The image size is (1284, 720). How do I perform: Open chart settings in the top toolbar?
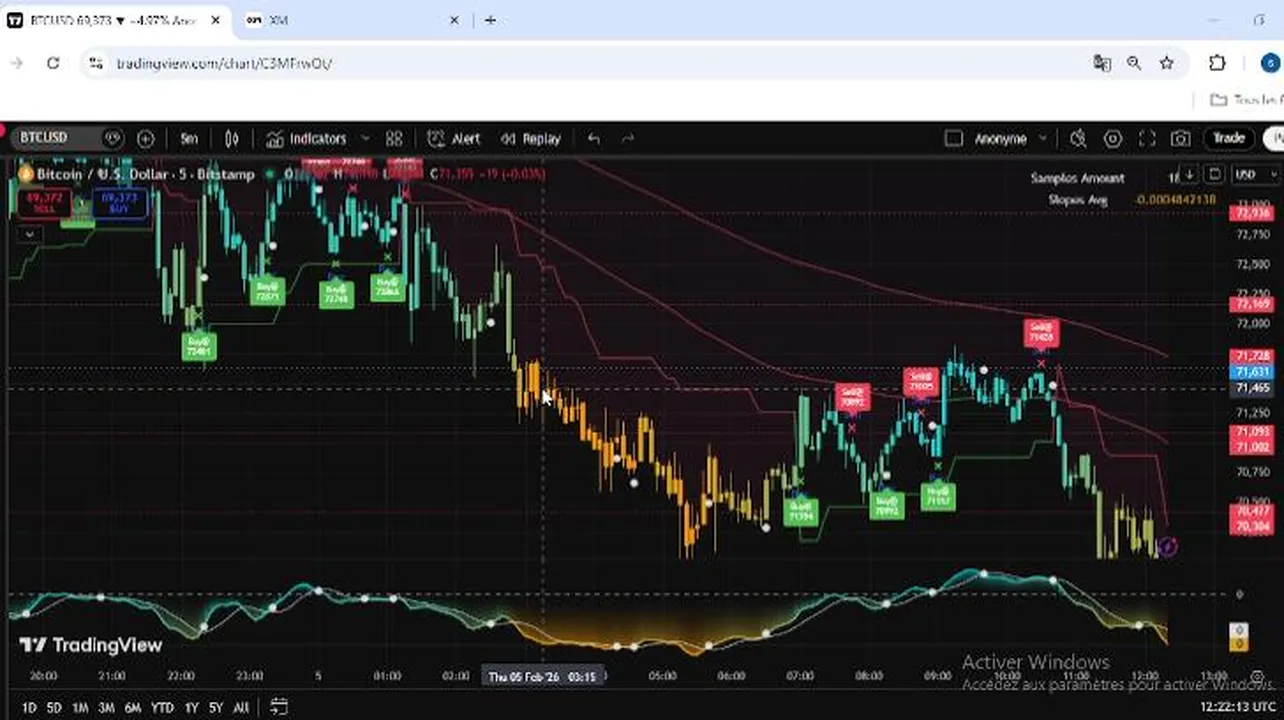pyautogui.click(x=1112, y=138)
